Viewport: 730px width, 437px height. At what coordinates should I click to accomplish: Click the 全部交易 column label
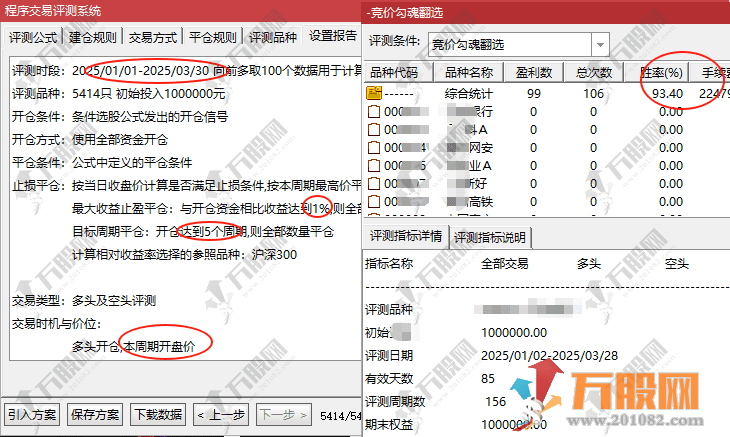(x=505, y=264)
